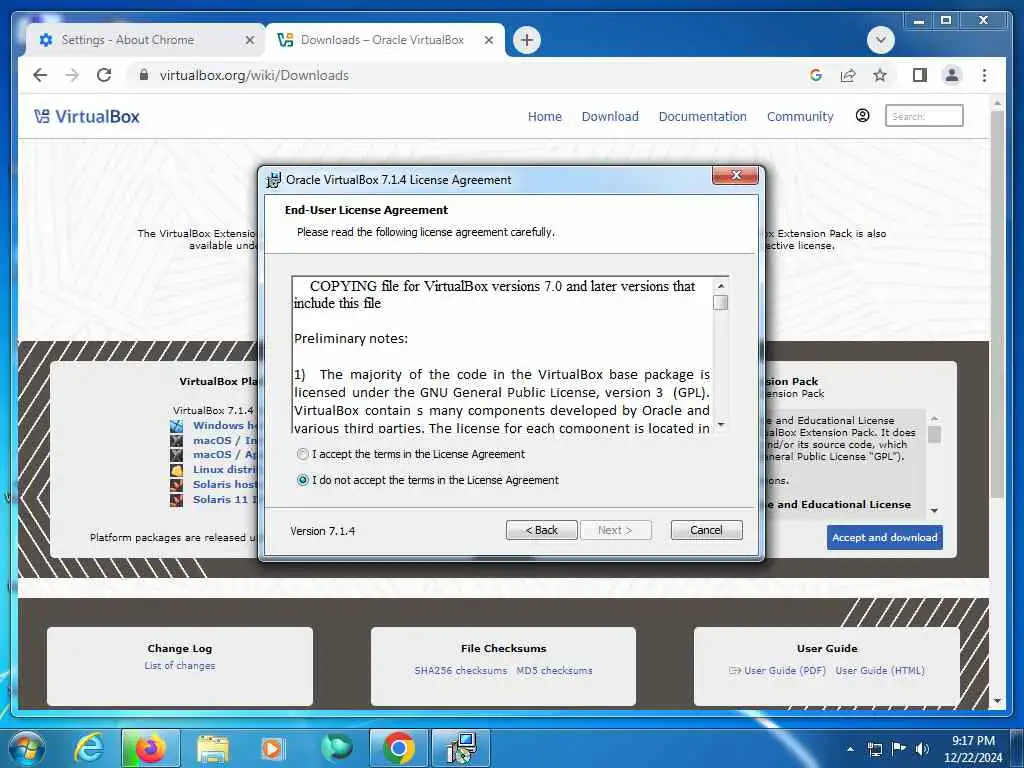Click the site padlock icon in address bar
Image resolution: width=1024 pixels, height=768 pixels.
pos(144,75)
